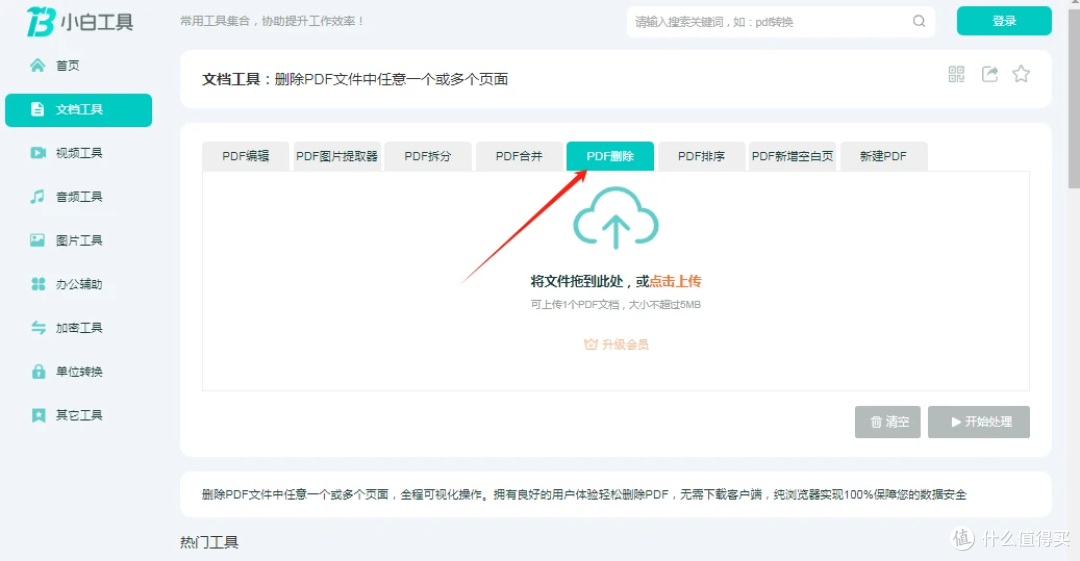Click the 小白工具 logo icon
Image resolution: width=1080 pixels, height=561 pixels.
(40, 21)
